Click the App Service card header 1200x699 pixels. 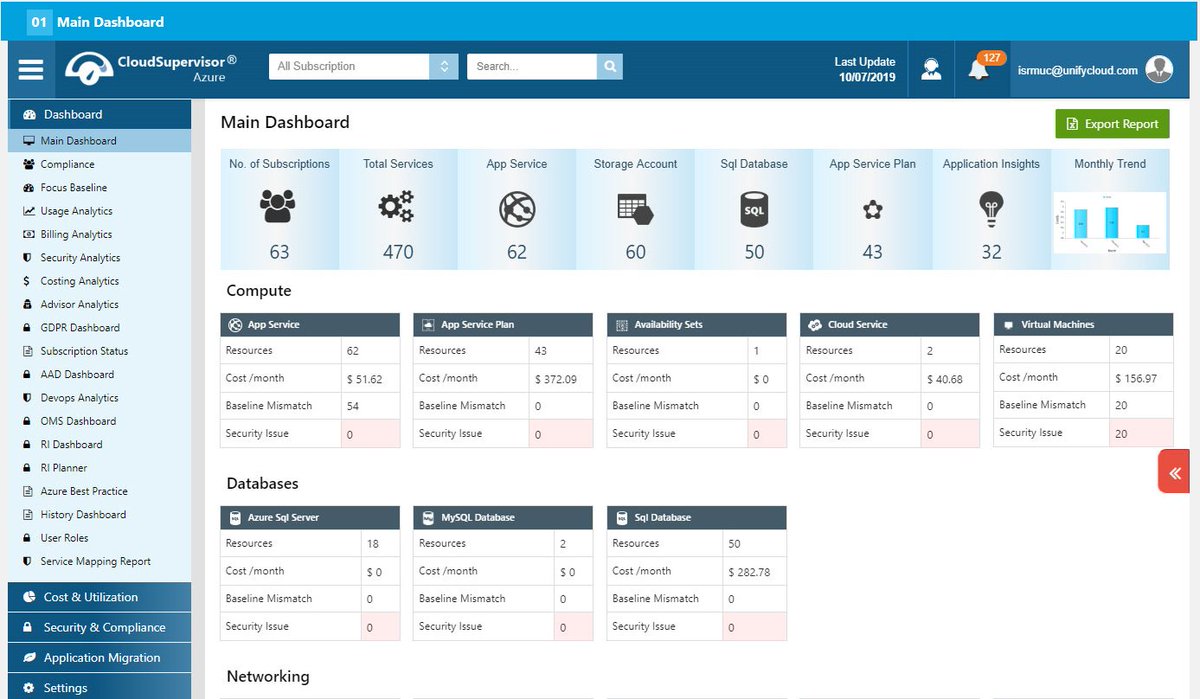(310, 325)
